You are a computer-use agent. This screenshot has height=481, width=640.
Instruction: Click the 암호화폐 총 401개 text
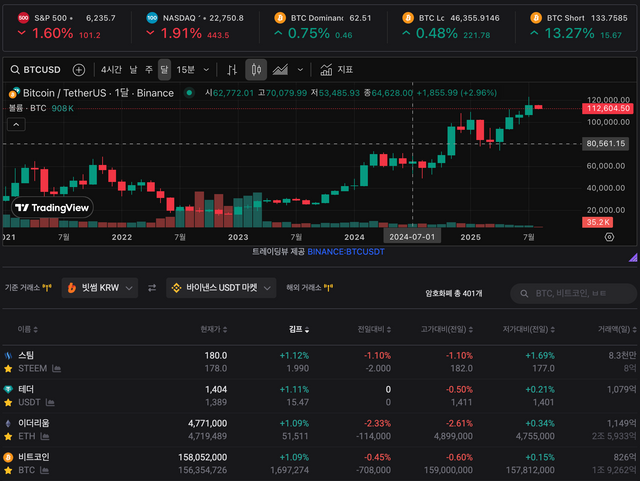click(x=454, y=294)
